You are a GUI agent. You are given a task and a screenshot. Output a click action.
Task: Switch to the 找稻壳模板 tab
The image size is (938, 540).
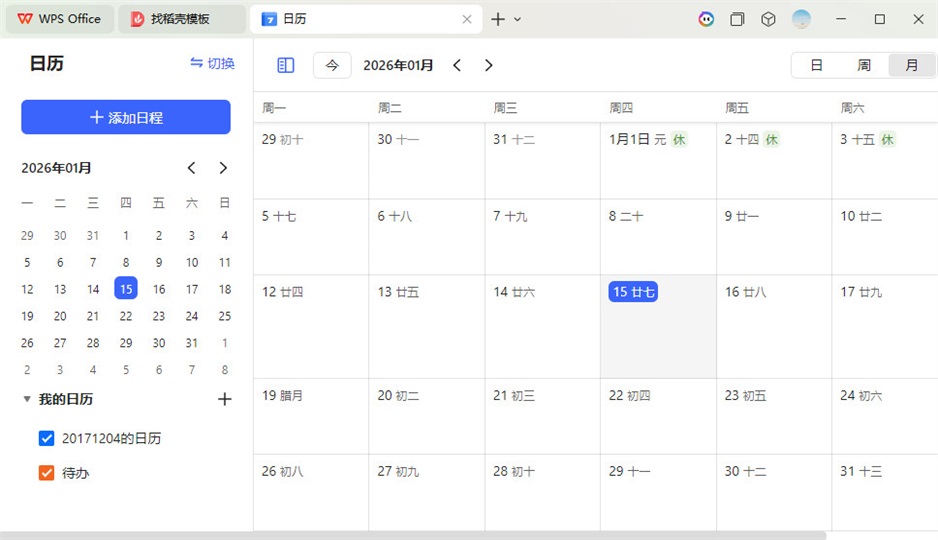[180, 19]
